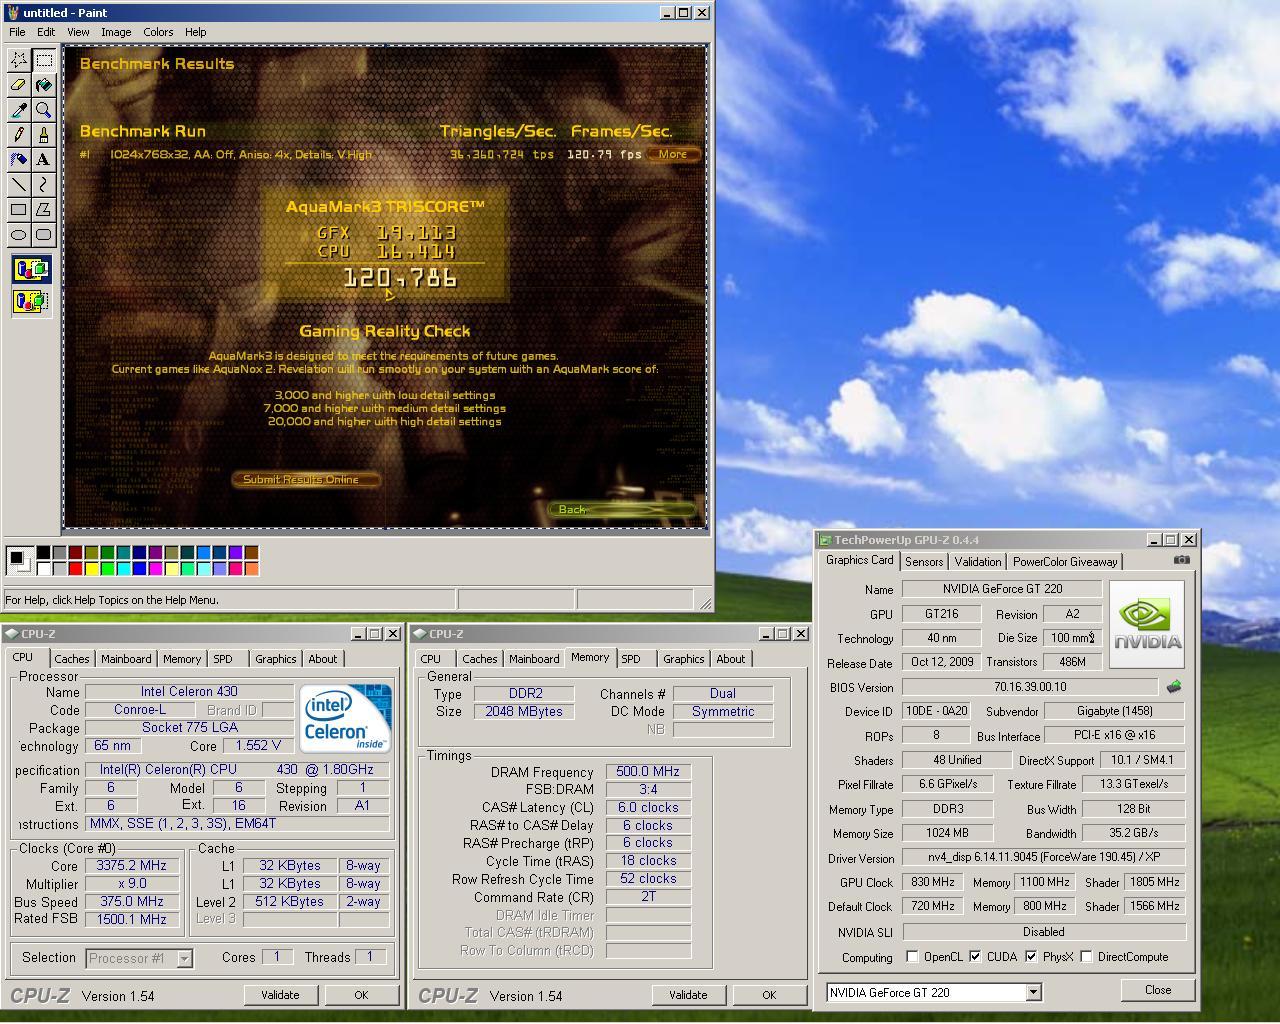Select the rectangular Select tool in Paint

[43, 60]
